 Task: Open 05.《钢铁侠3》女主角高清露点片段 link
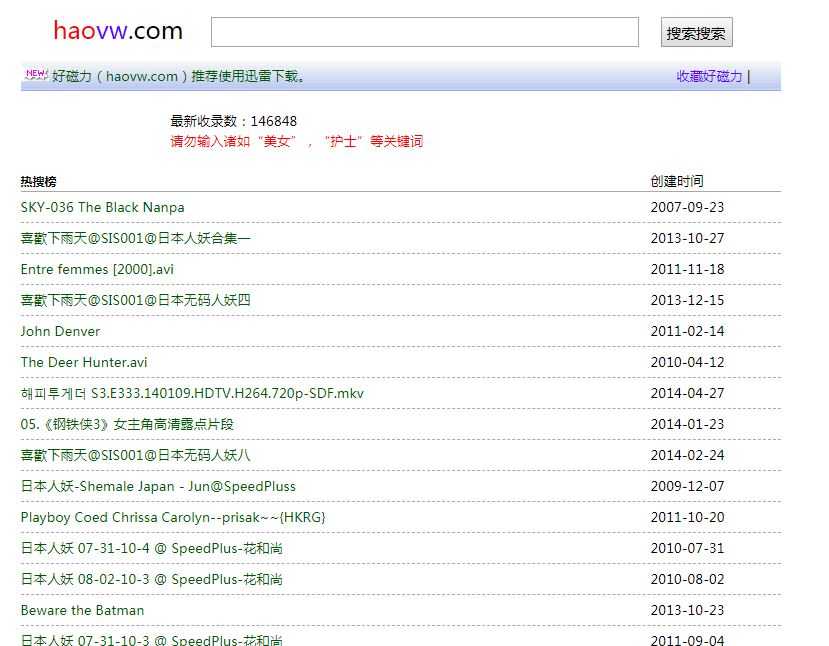(x=127, y=424)
